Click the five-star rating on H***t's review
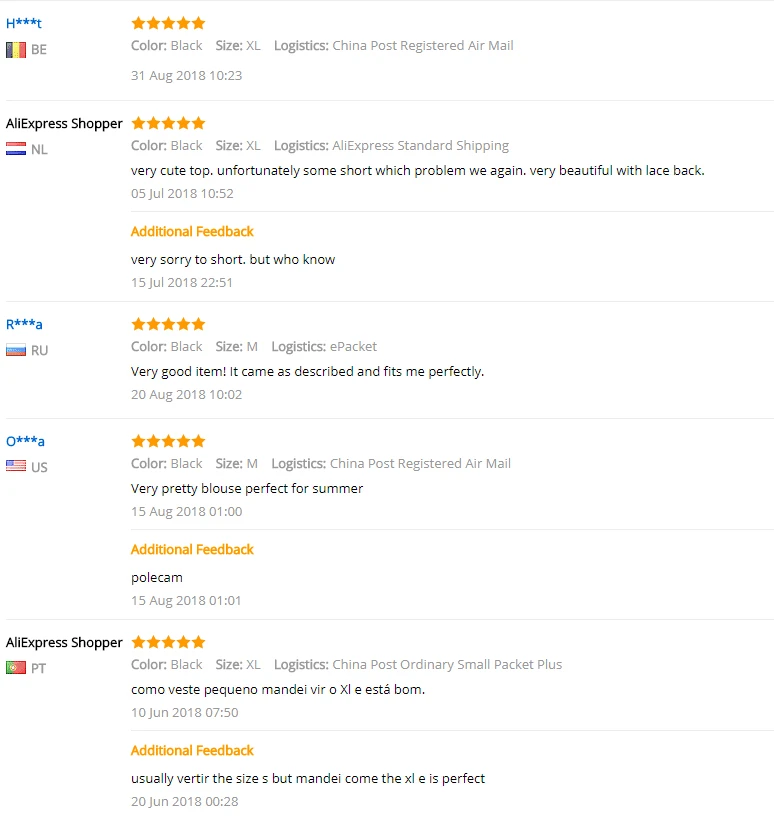 pyautogui.click(x=168, y=23)
